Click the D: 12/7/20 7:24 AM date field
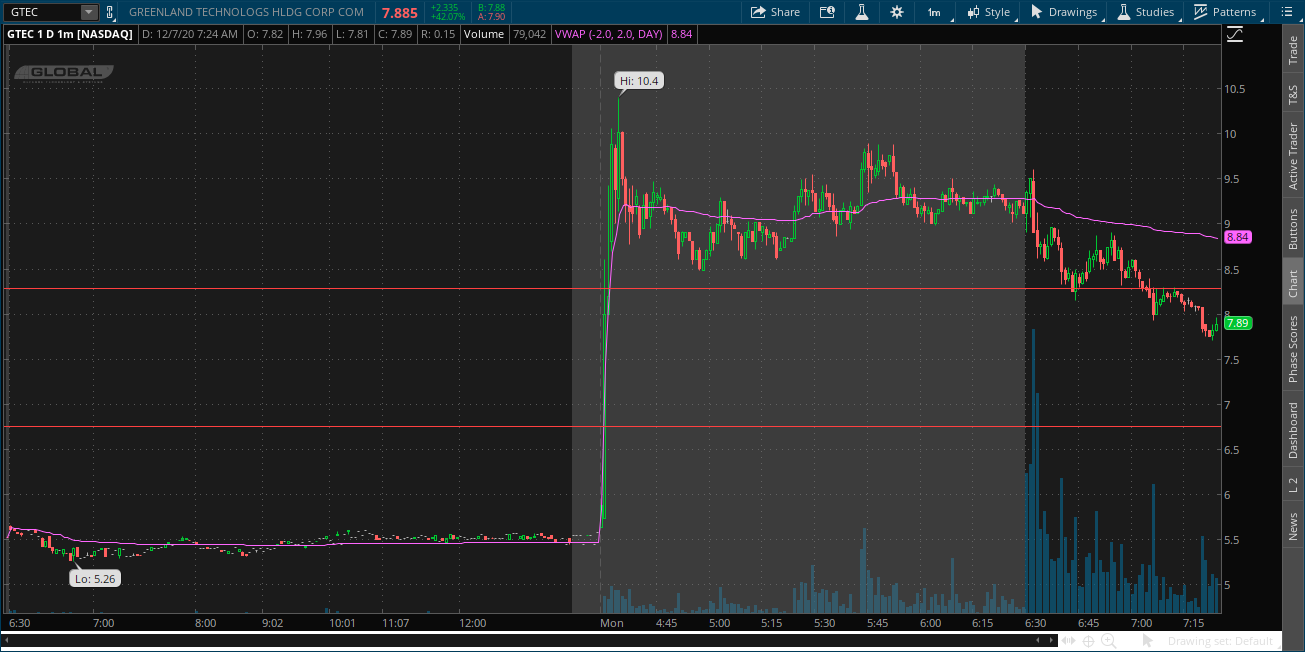The image size is (1305, 652). click(x=190, y=34)
